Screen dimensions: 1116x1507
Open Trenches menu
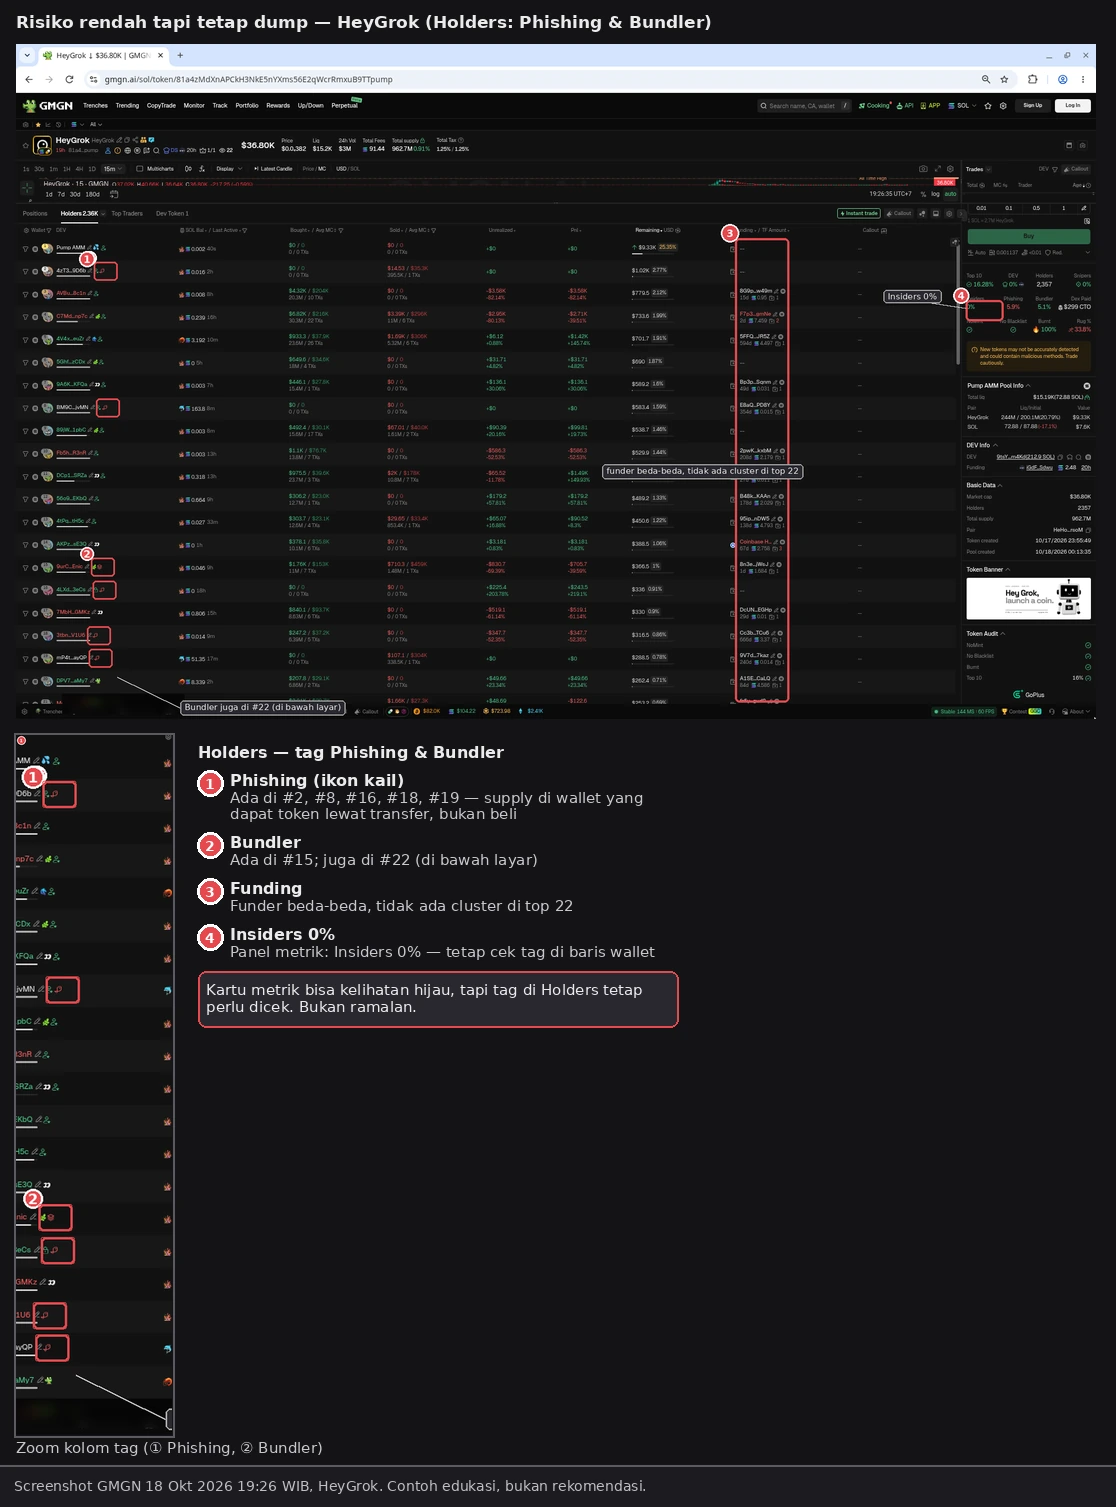tap(95, 105)
